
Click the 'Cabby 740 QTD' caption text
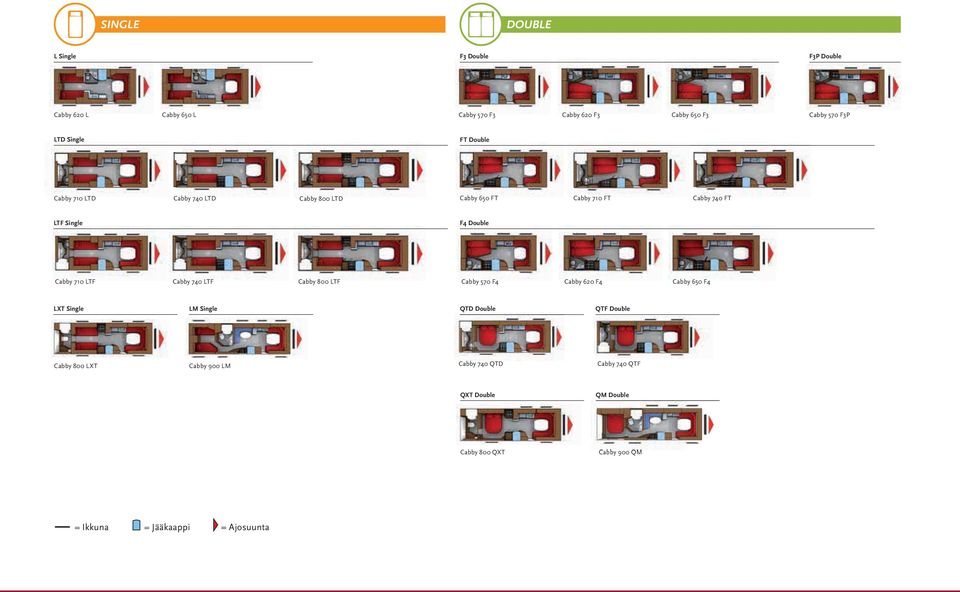481,364
